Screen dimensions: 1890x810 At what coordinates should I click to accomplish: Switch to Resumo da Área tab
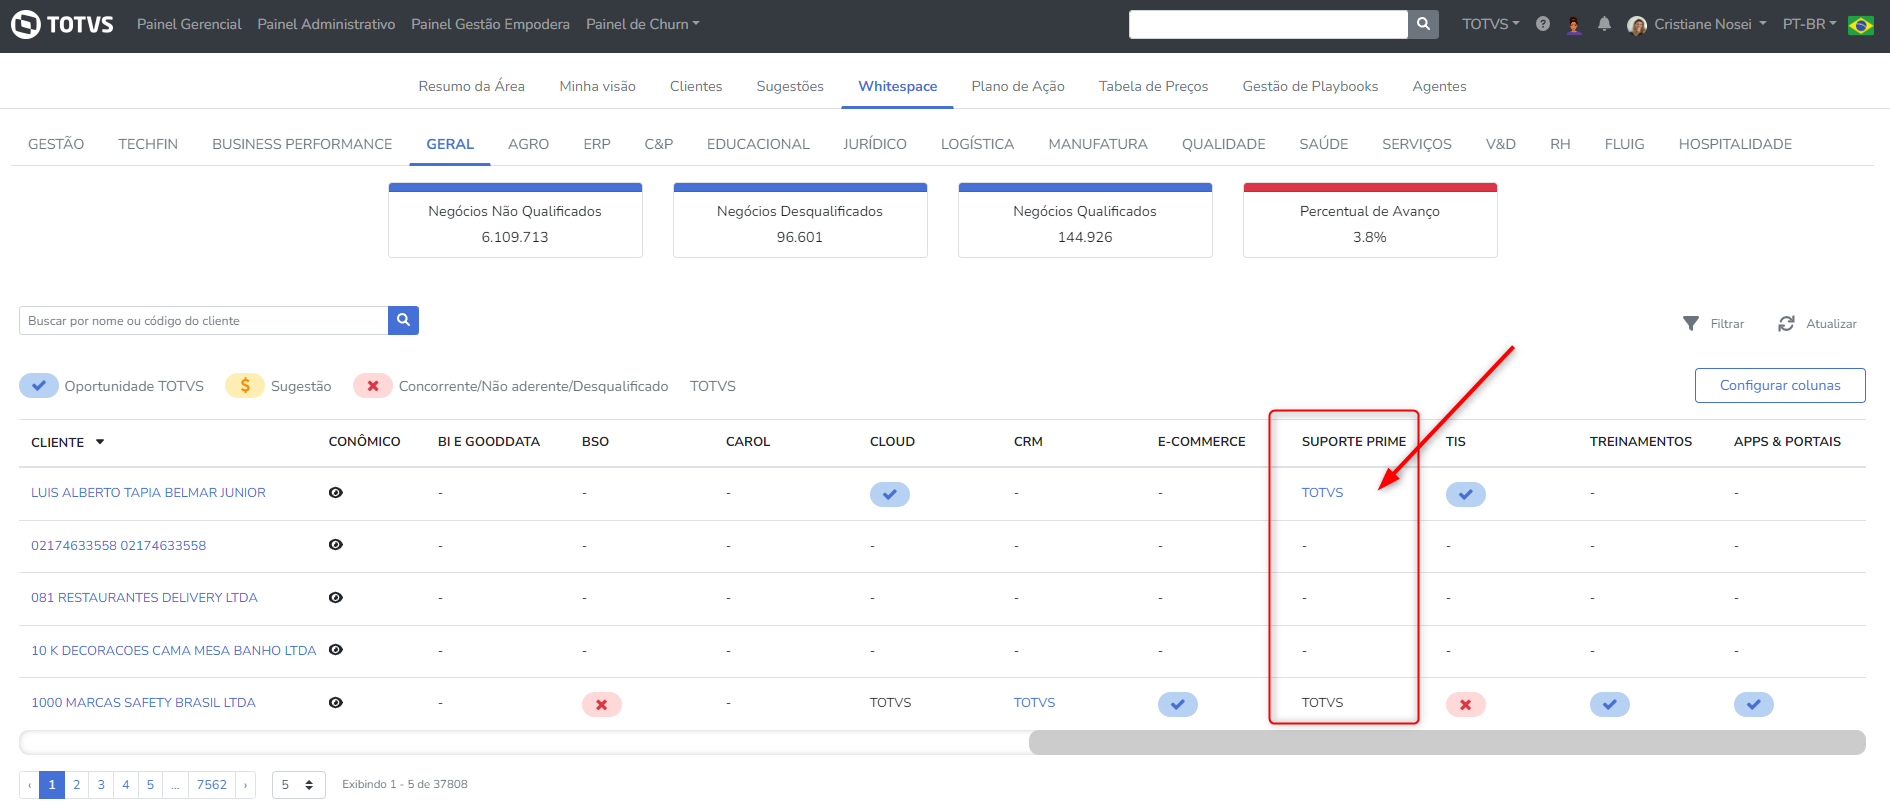(x=471, y=86)
